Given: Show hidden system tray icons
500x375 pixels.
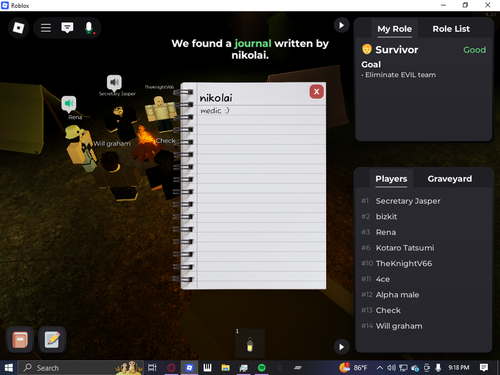Looking at the screenshot, I should (x=380, y=368).
